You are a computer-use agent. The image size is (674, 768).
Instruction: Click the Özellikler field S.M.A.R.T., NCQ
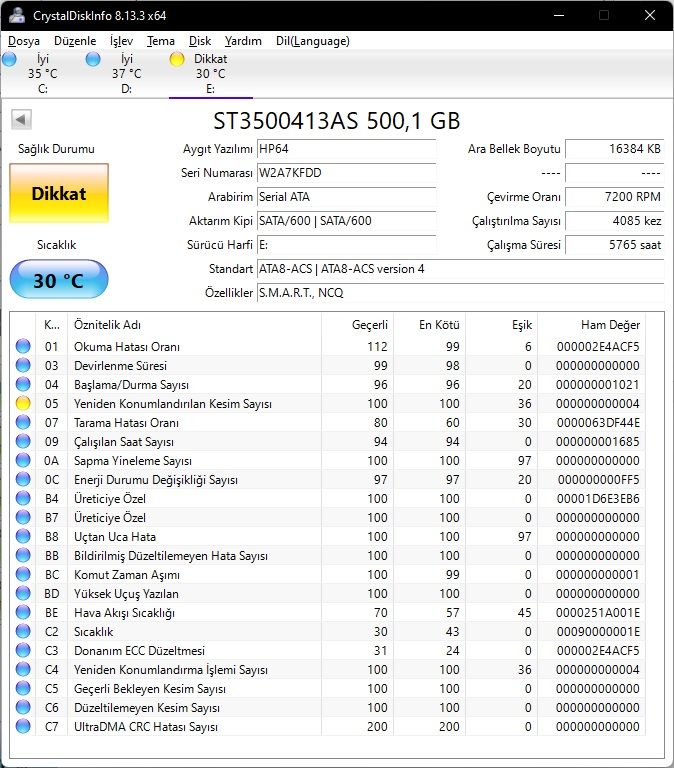(x=460, y=293)
